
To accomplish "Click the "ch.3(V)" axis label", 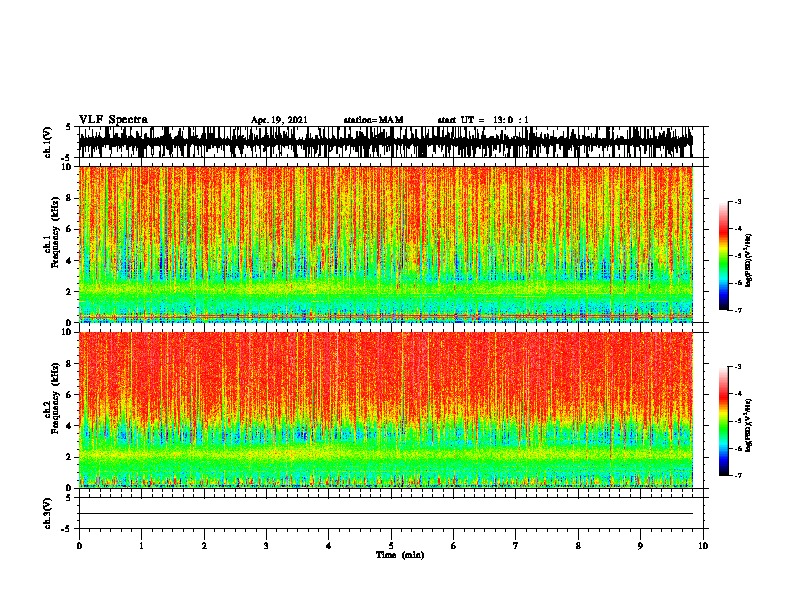I will (47, 513).
